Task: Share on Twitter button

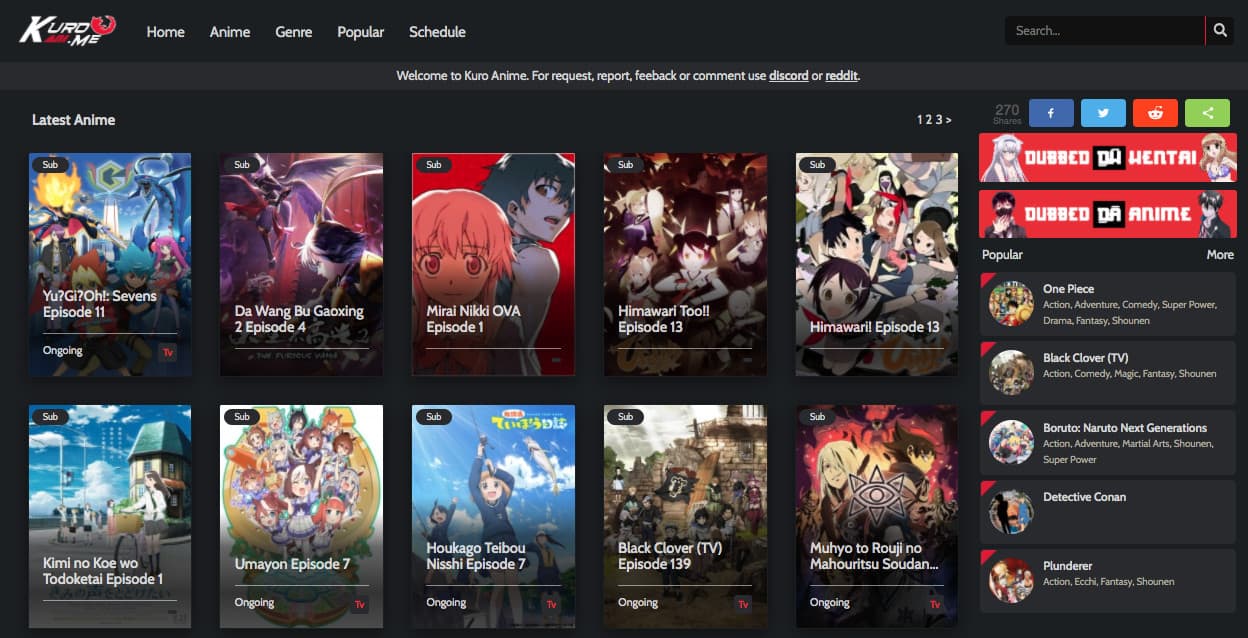Action: [x=1103, y=113]
